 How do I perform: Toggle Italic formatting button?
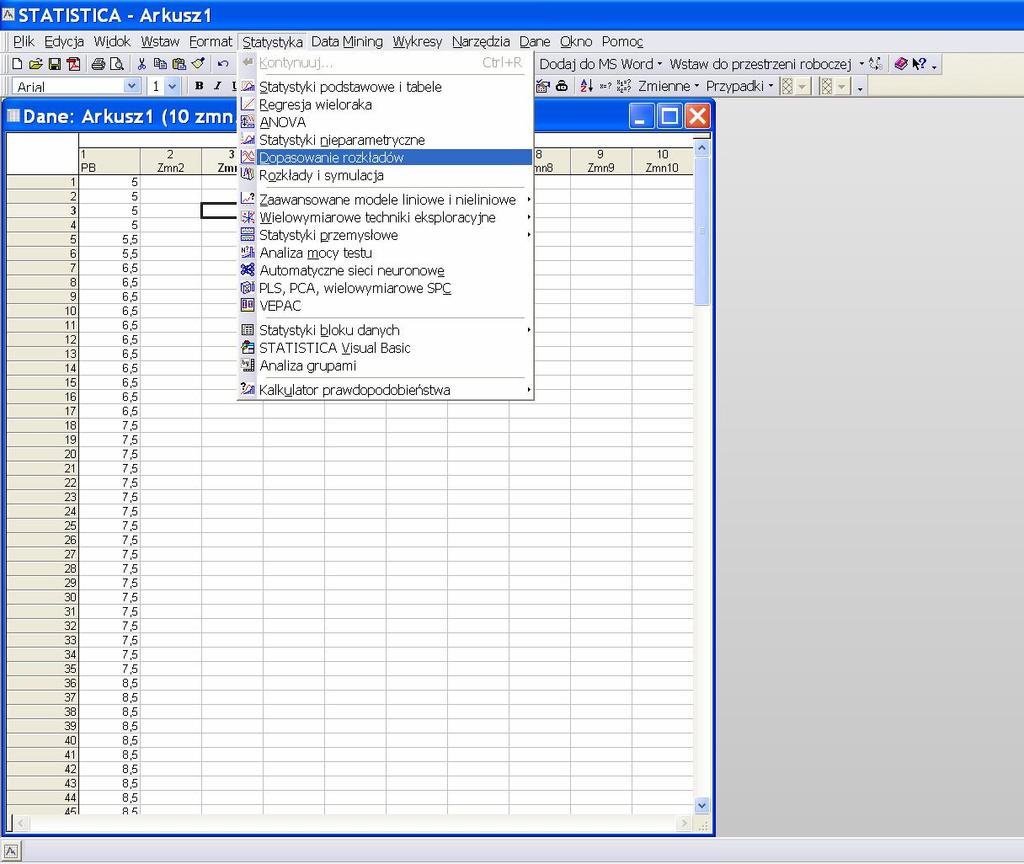pyautogui.click(x=217, y=86)
